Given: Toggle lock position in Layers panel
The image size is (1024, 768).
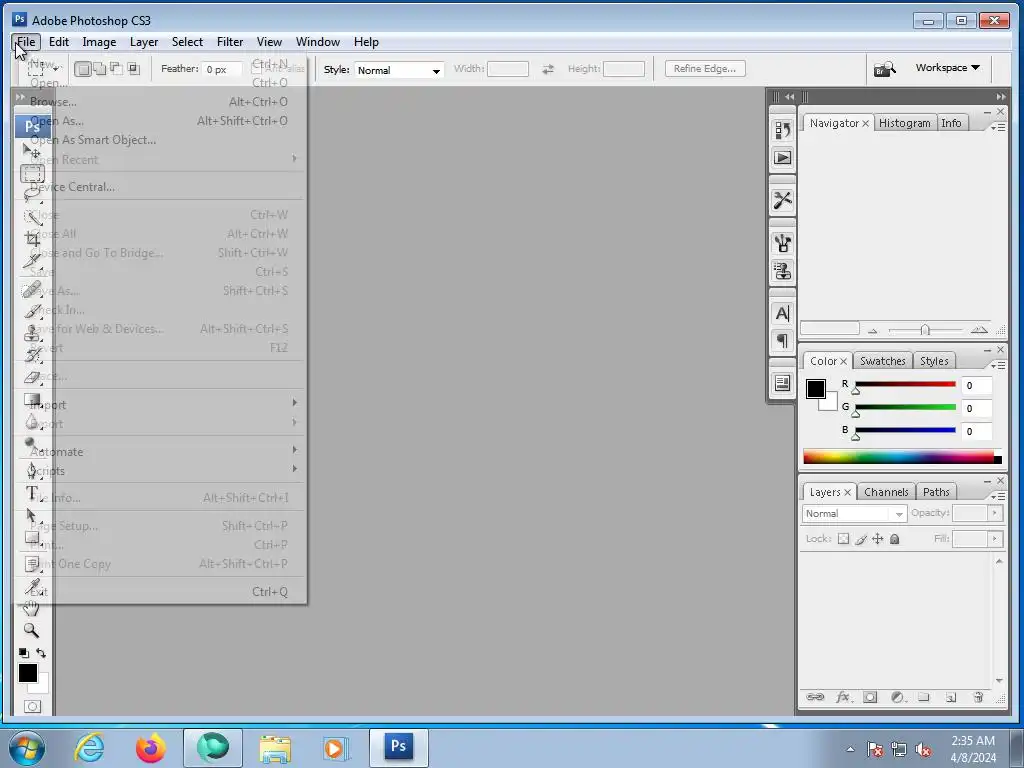Looking at the screenshot, I should tap(878, 539).
